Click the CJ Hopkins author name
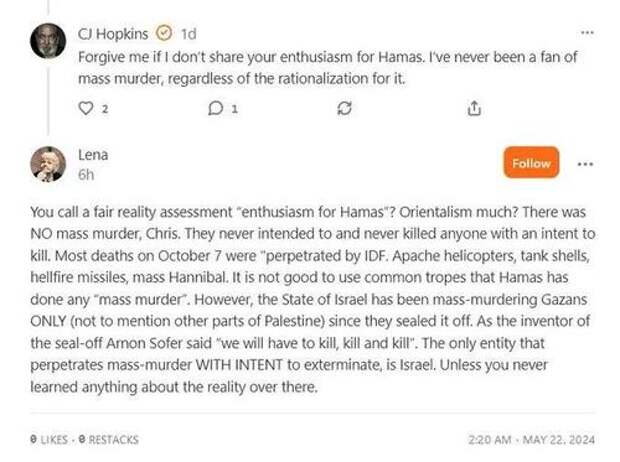Screen dimensions: 620x462 point(114,31)
